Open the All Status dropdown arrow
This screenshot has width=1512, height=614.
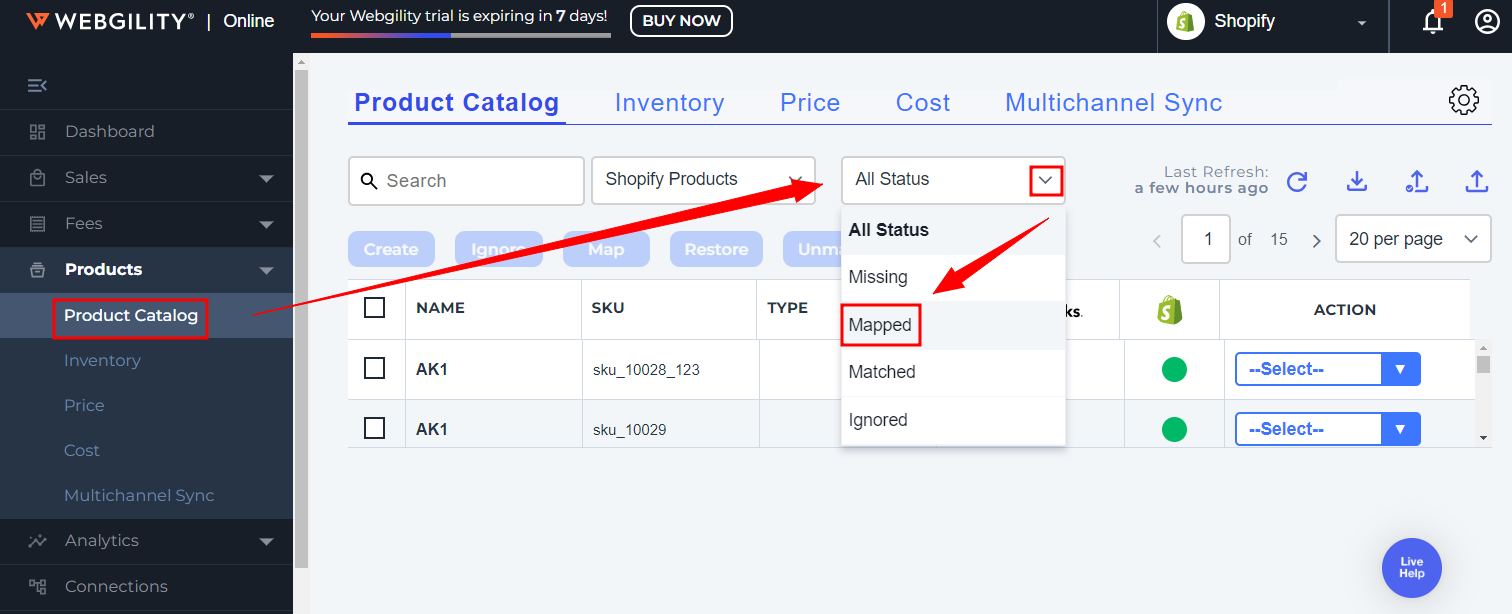click(1046, 180)
